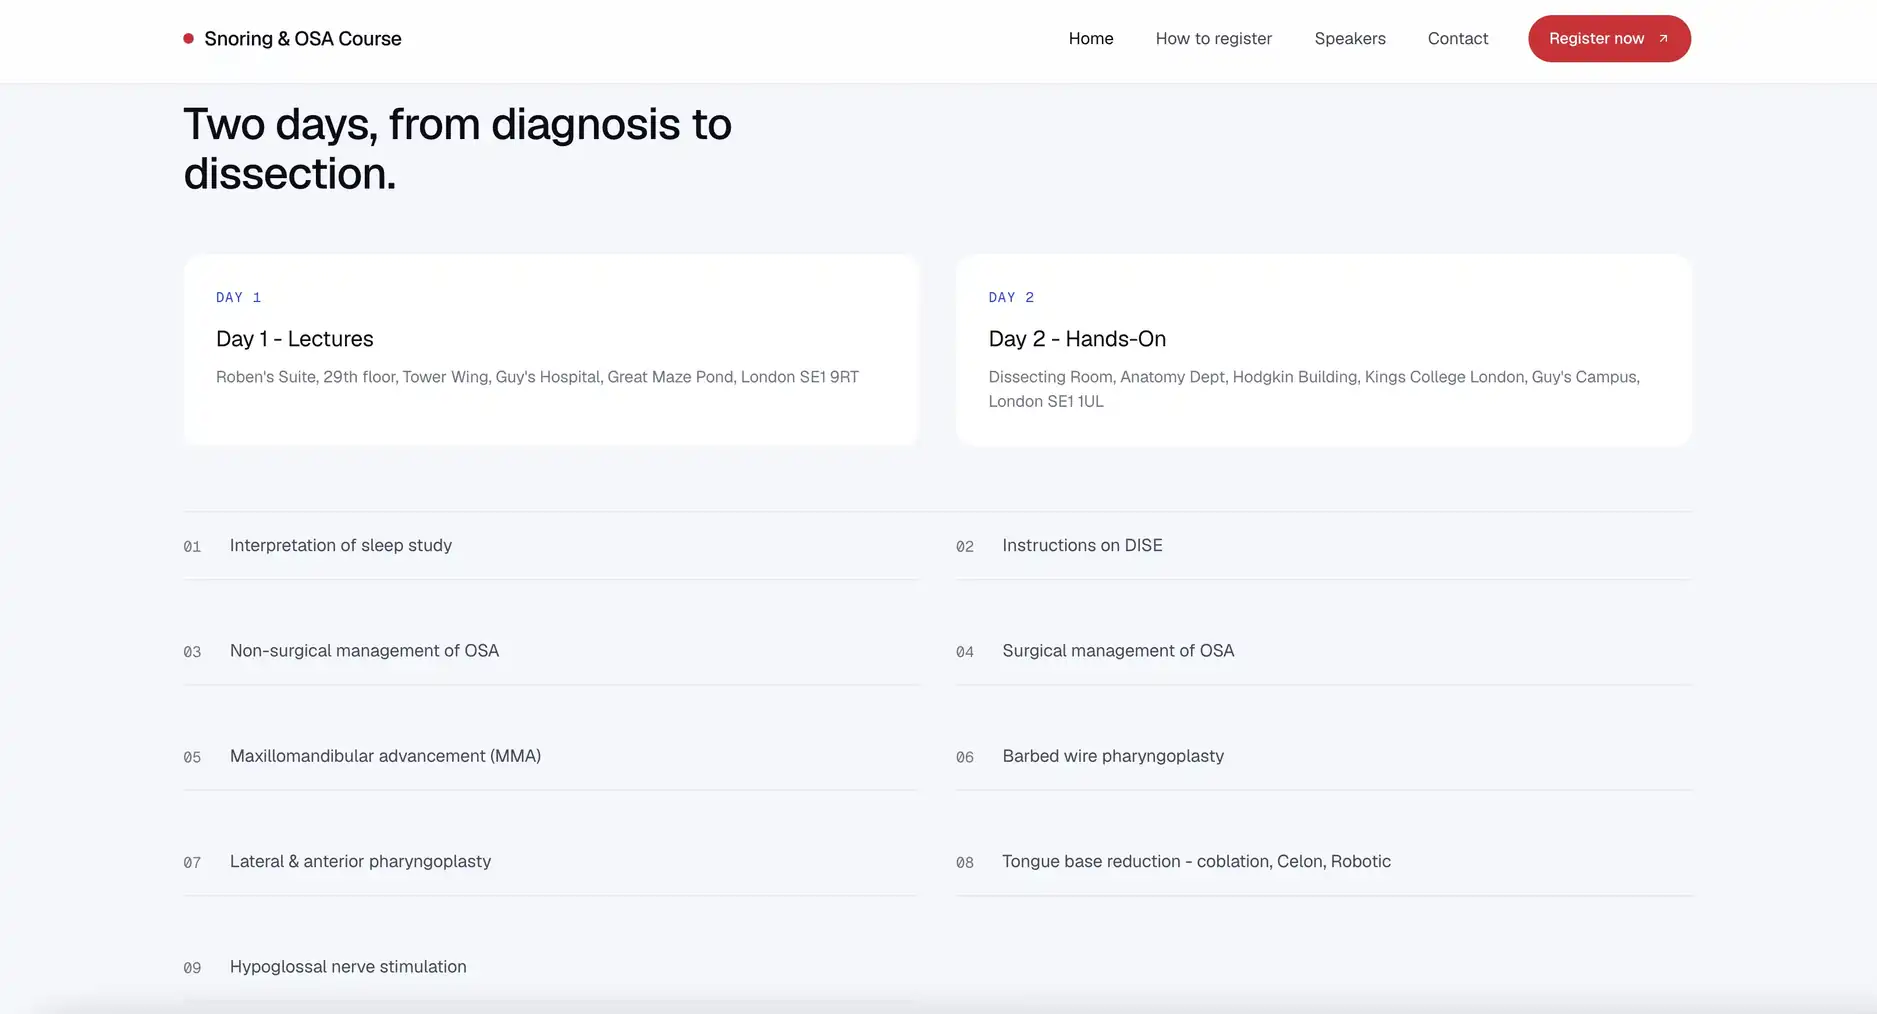Click 'Hypoglossal nerve stimulation' item
Viewport: 1877px width, 1014px height.
[x=551, y=967]
